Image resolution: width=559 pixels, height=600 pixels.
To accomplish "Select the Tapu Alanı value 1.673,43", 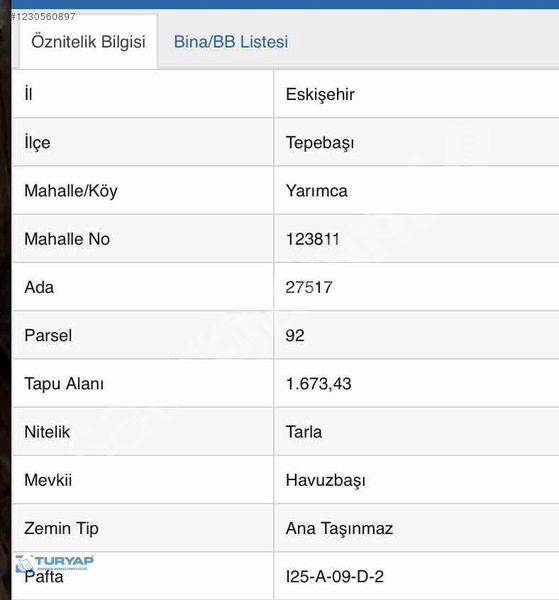I will 318,384.
